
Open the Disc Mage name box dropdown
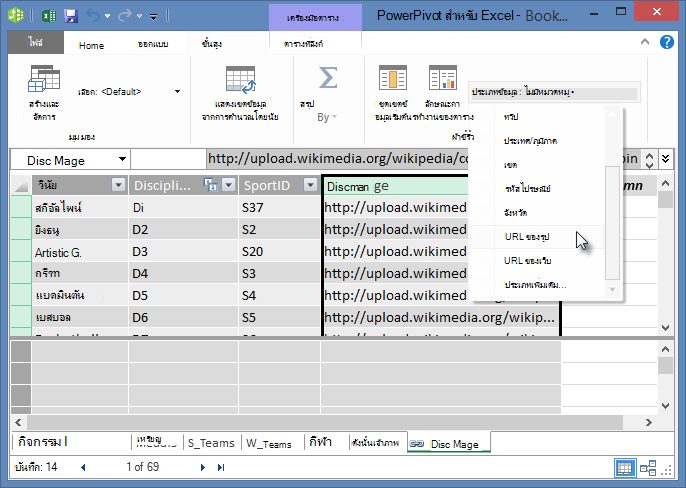(x=122, y=159)
